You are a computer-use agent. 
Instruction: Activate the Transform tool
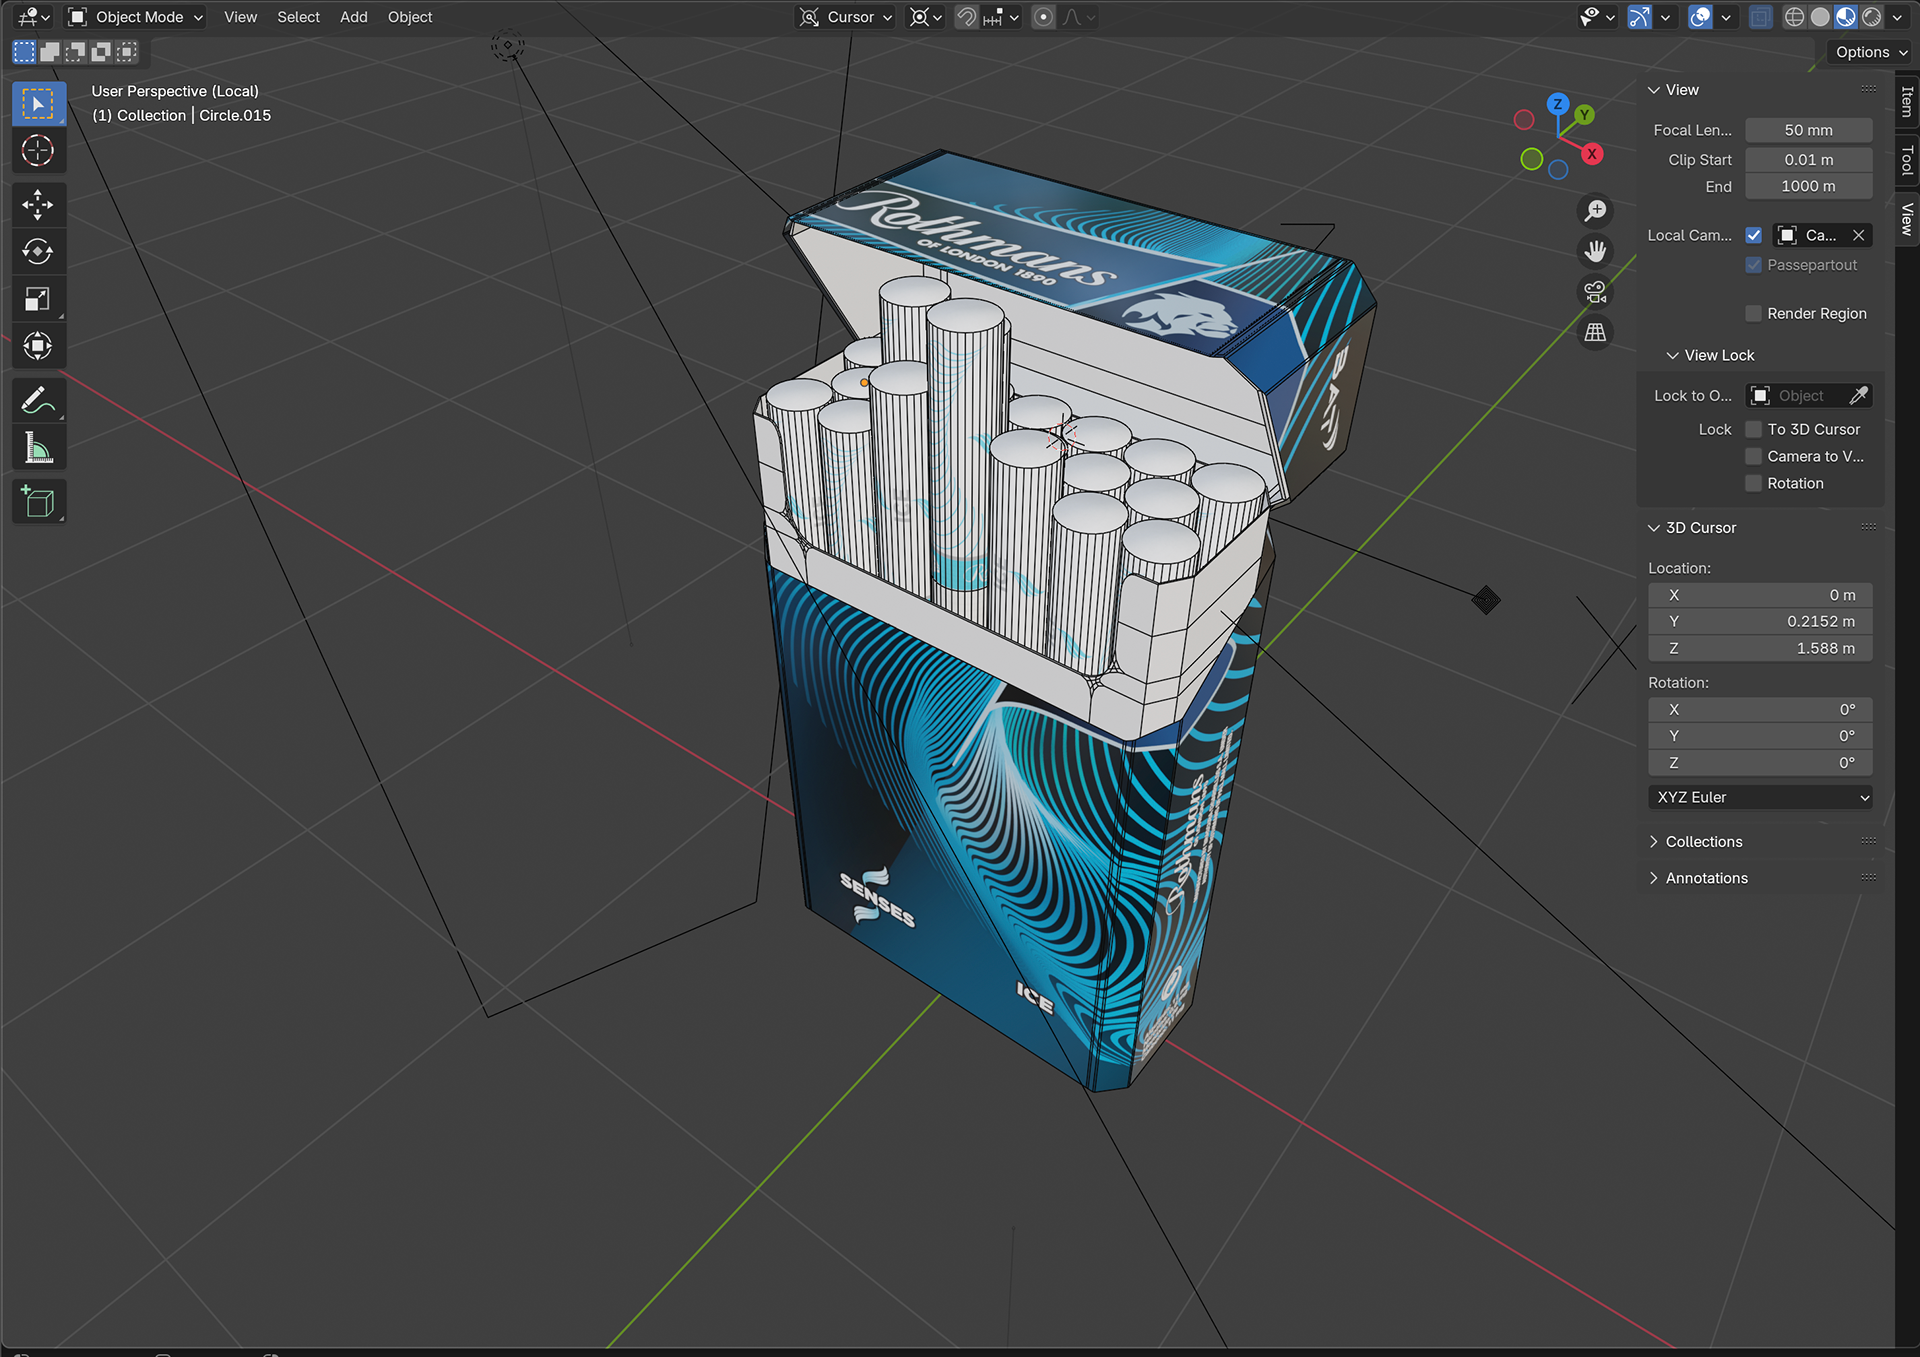point(38,346)
